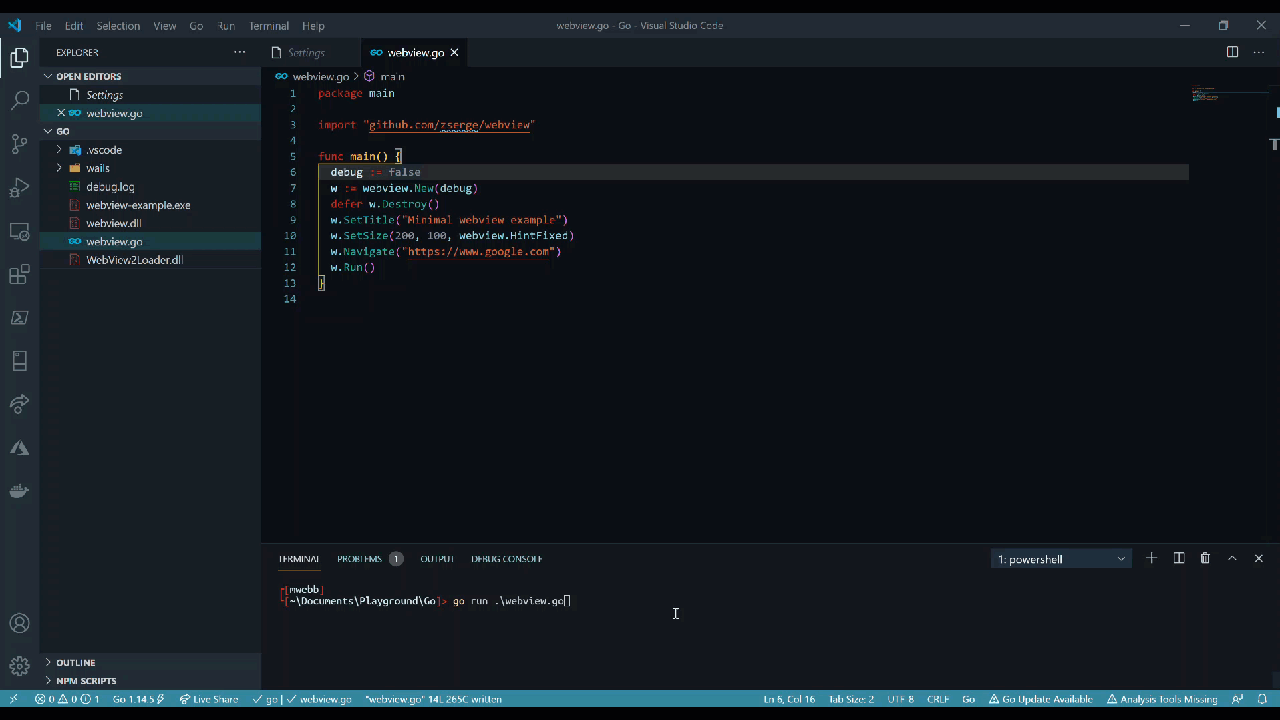Image resolution: width=1280 pixels, height=720 pixels.
Task: Maximize the terminal panel size
Action: tap(1232, 558)
